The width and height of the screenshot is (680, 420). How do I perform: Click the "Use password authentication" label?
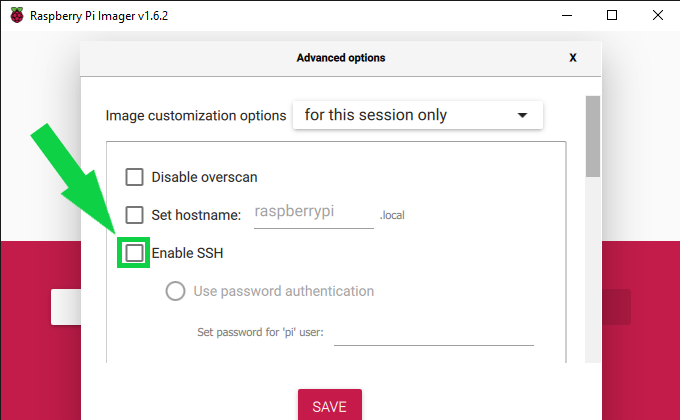click(x=283, y=291)
